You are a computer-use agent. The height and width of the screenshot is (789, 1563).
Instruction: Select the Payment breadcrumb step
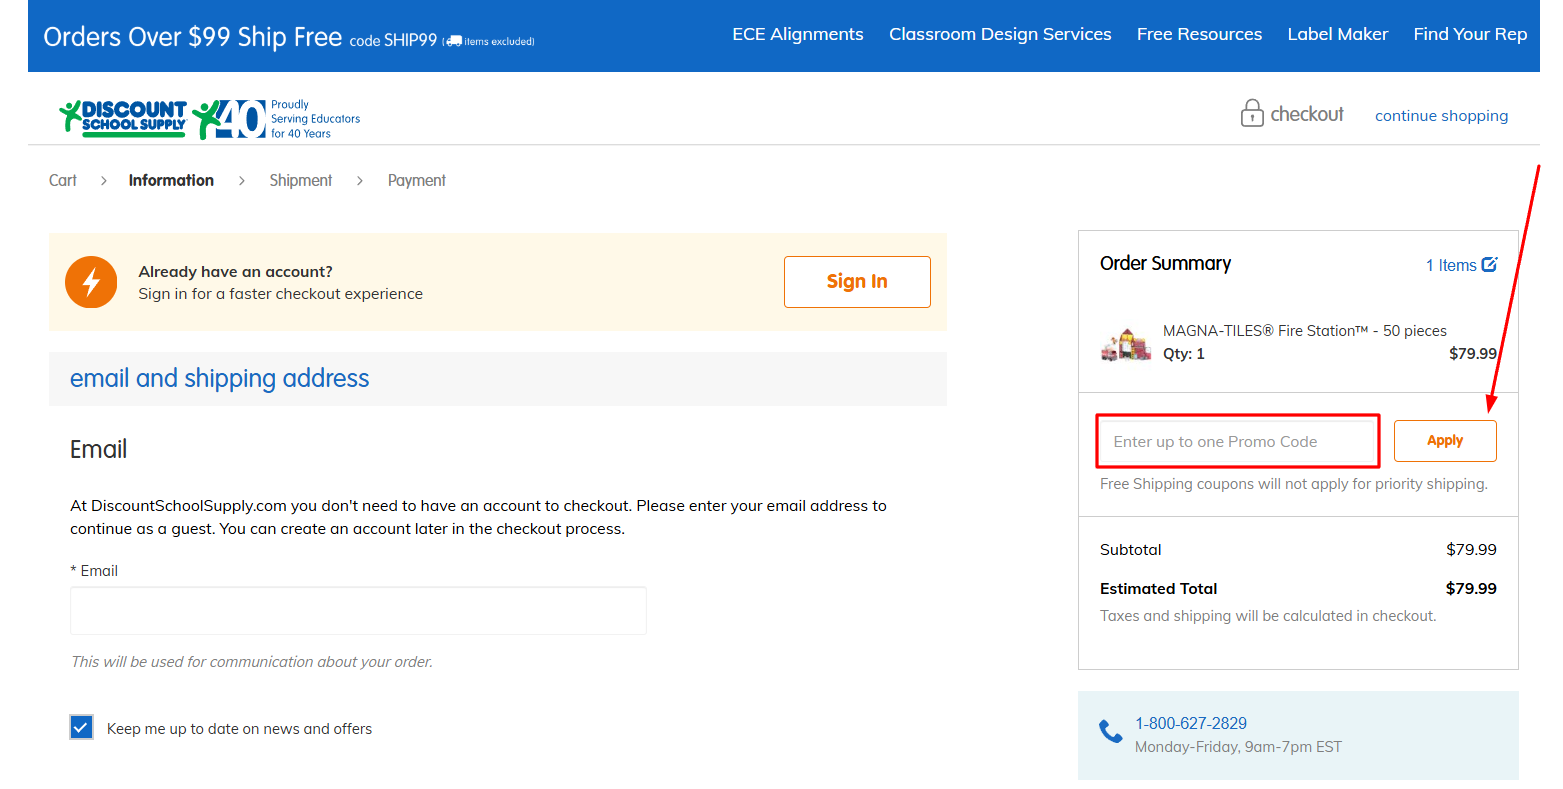coord(417,180)
